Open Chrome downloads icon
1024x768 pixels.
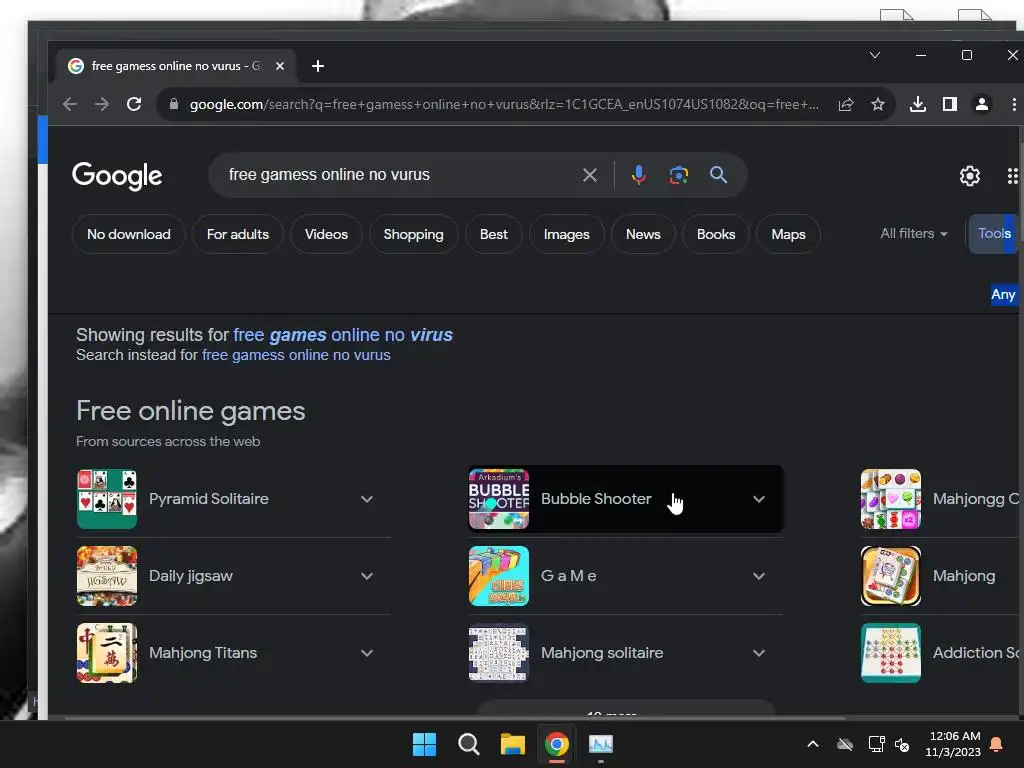[918, 104]
